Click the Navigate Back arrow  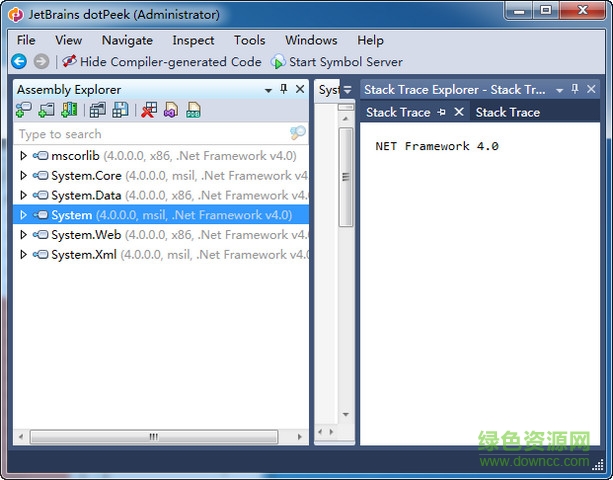19,61
